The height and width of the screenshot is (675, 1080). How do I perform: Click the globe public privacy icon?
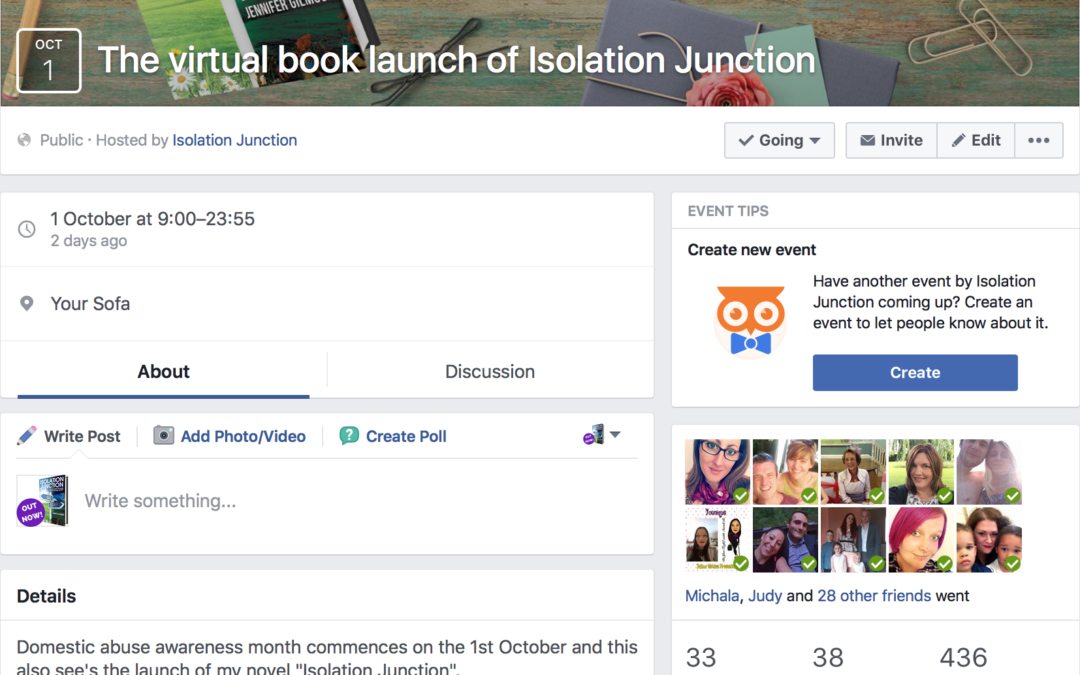(x=24, y=140)
